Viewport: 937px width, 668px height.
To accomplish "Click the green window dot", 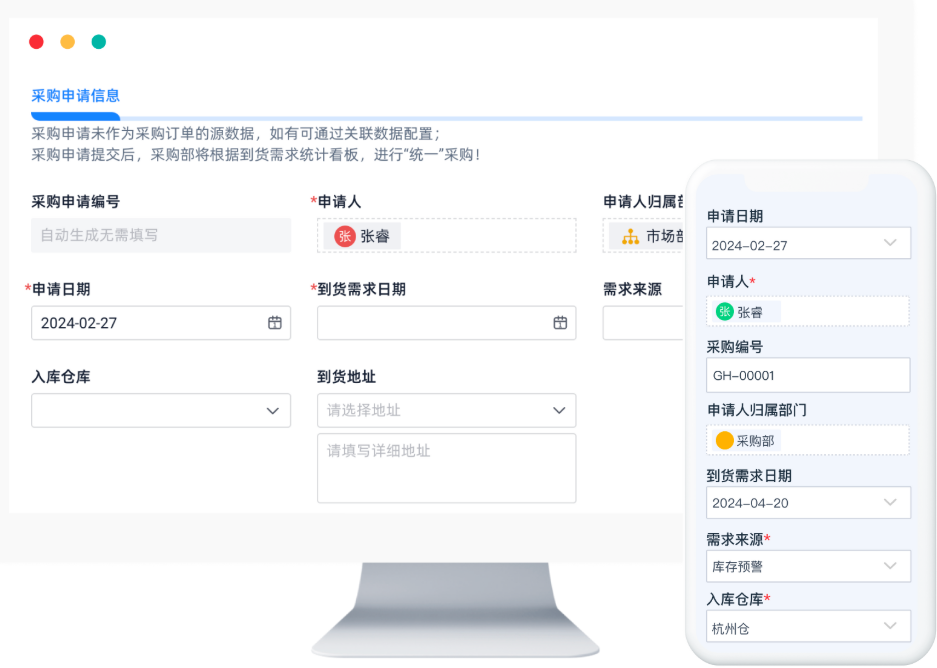I will click(x=99, y=42).
